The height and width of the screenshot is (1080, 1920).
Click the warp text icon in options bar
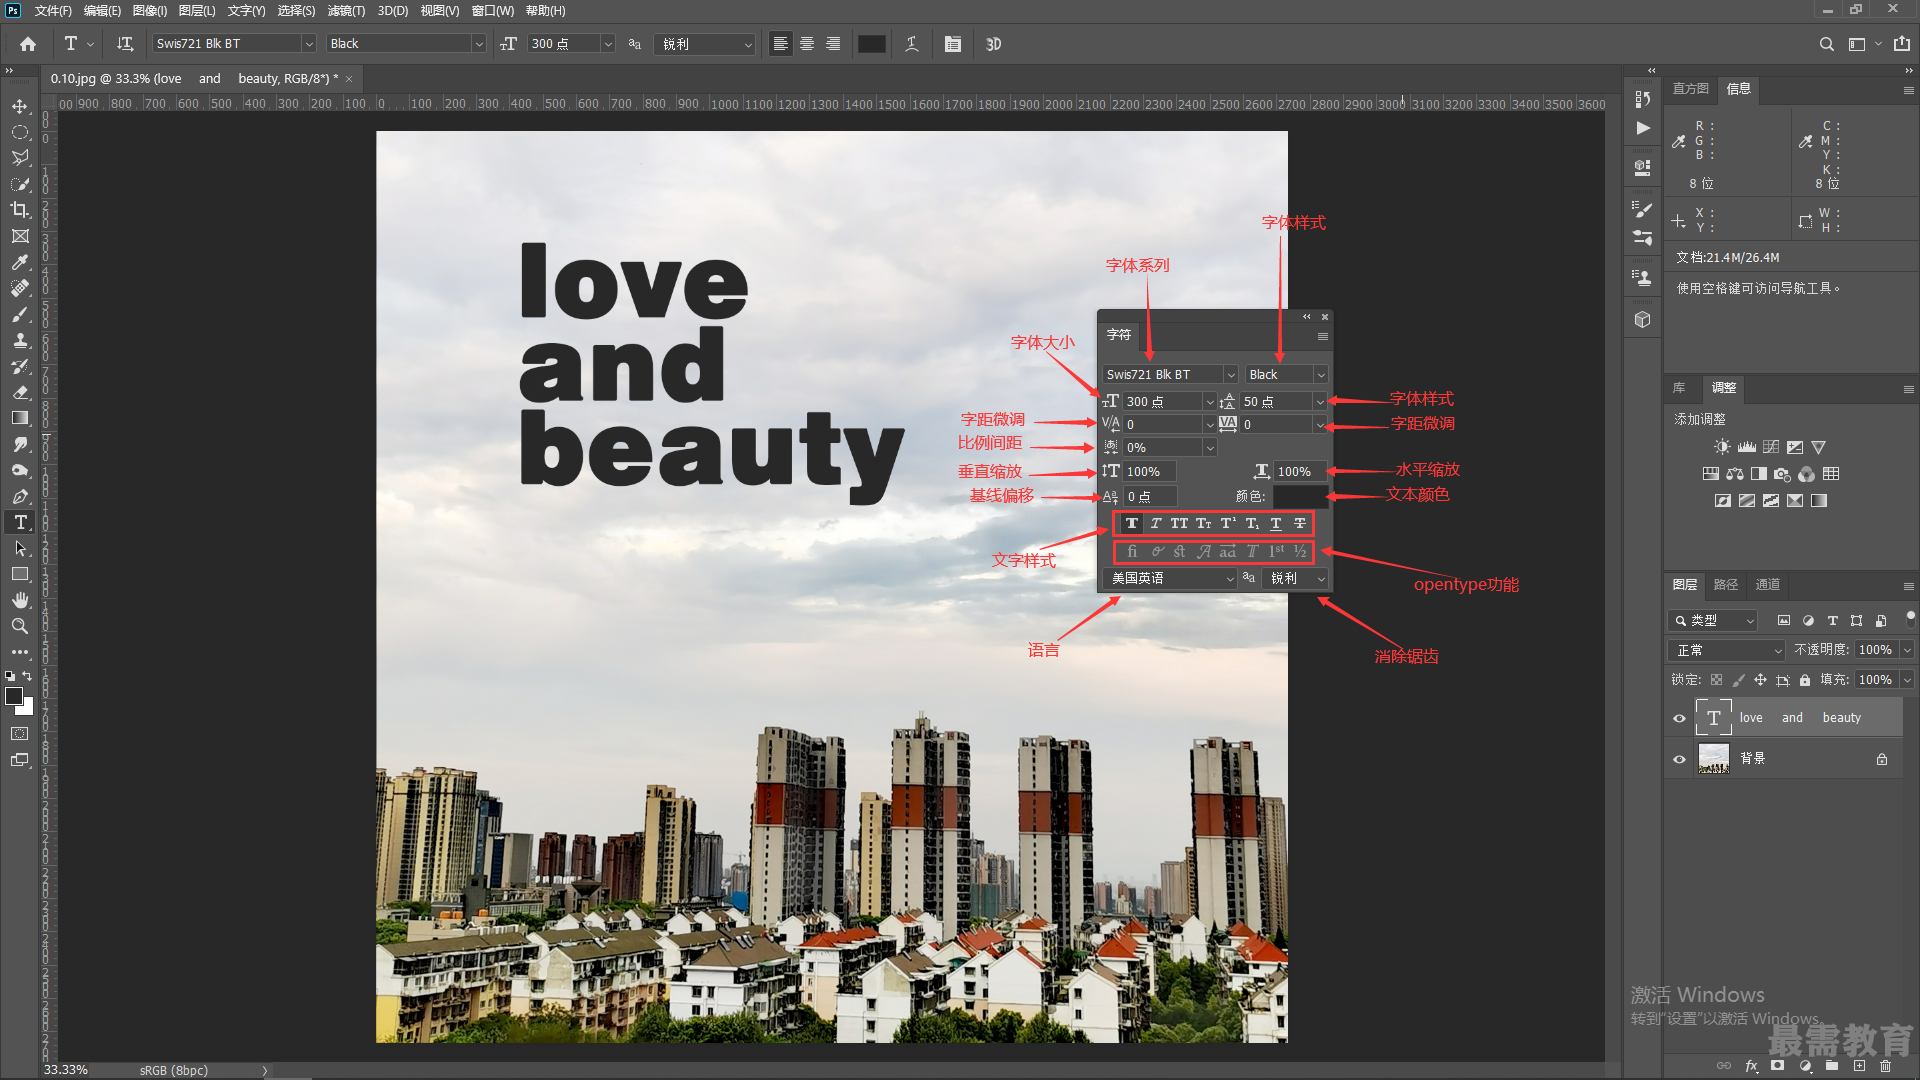[912, 44]
